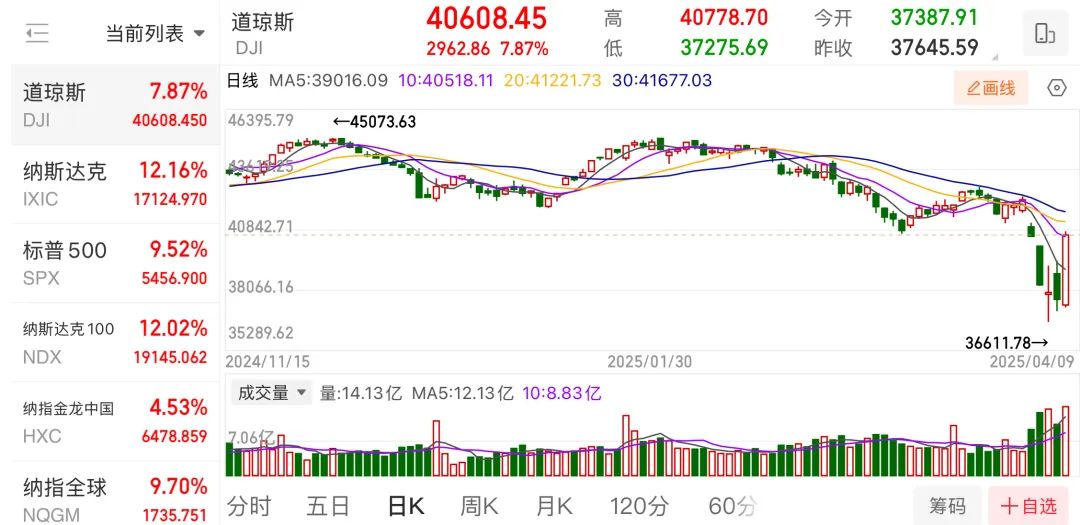
Task: Open the 当前列表 list dropdown
Action: click(x=155, y=33)
